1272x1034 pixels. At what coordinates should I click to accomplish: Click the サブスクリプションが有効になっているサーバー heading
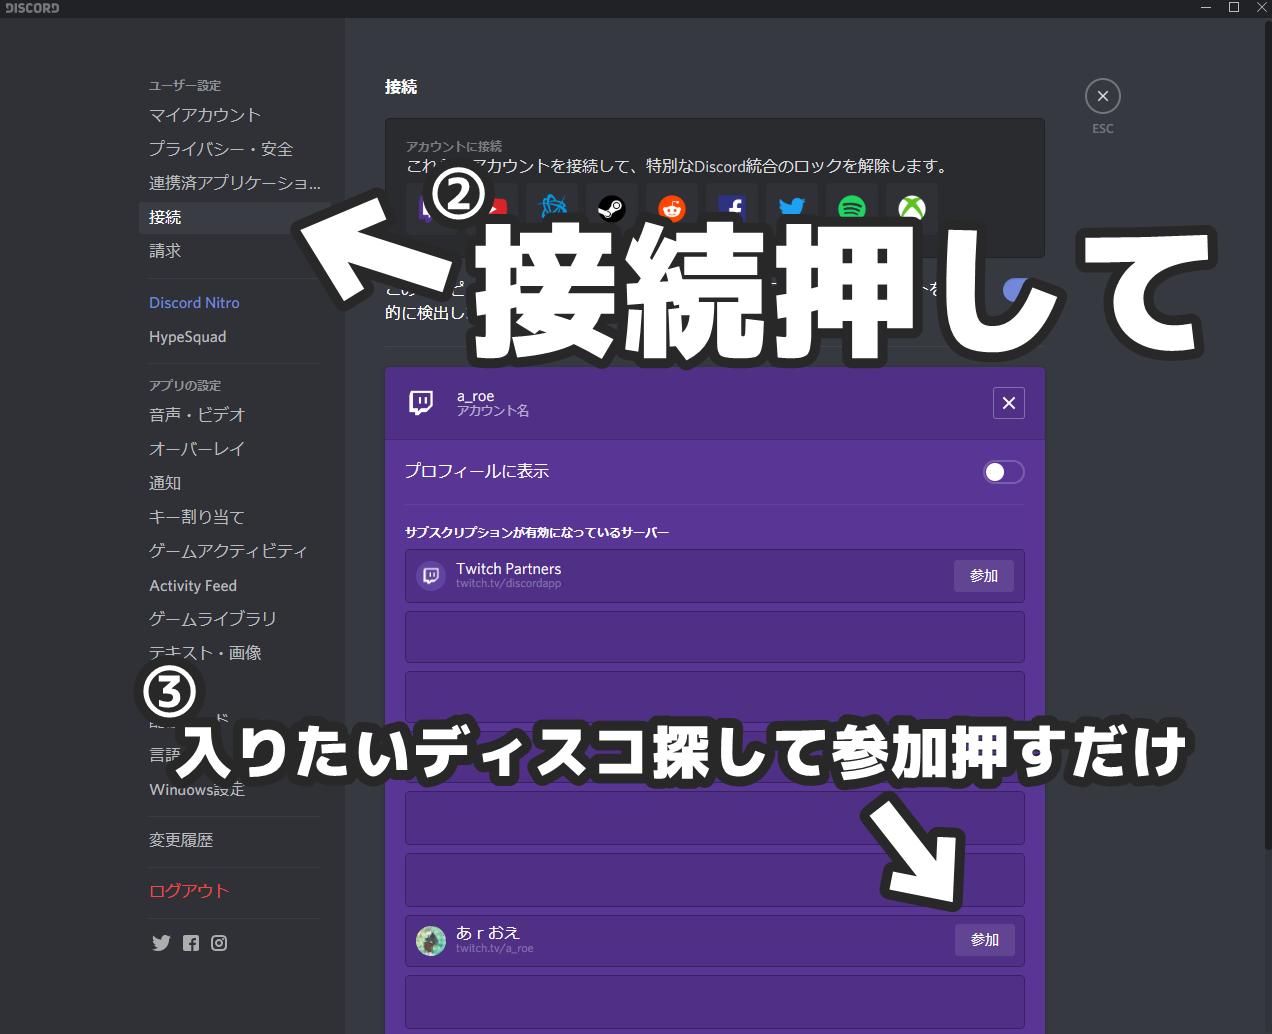coord(537,532)
